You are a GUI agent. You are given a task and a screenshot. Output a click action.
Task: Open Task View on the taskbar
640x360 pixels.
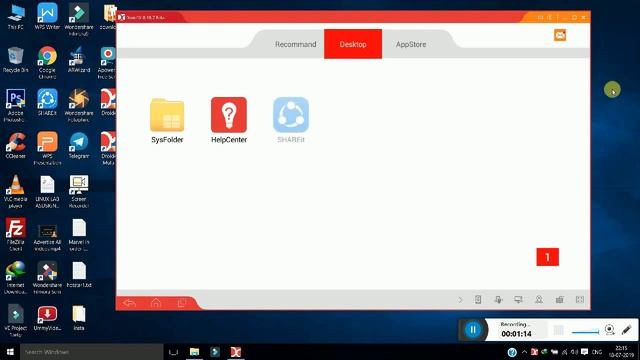[x=173, y=352]
